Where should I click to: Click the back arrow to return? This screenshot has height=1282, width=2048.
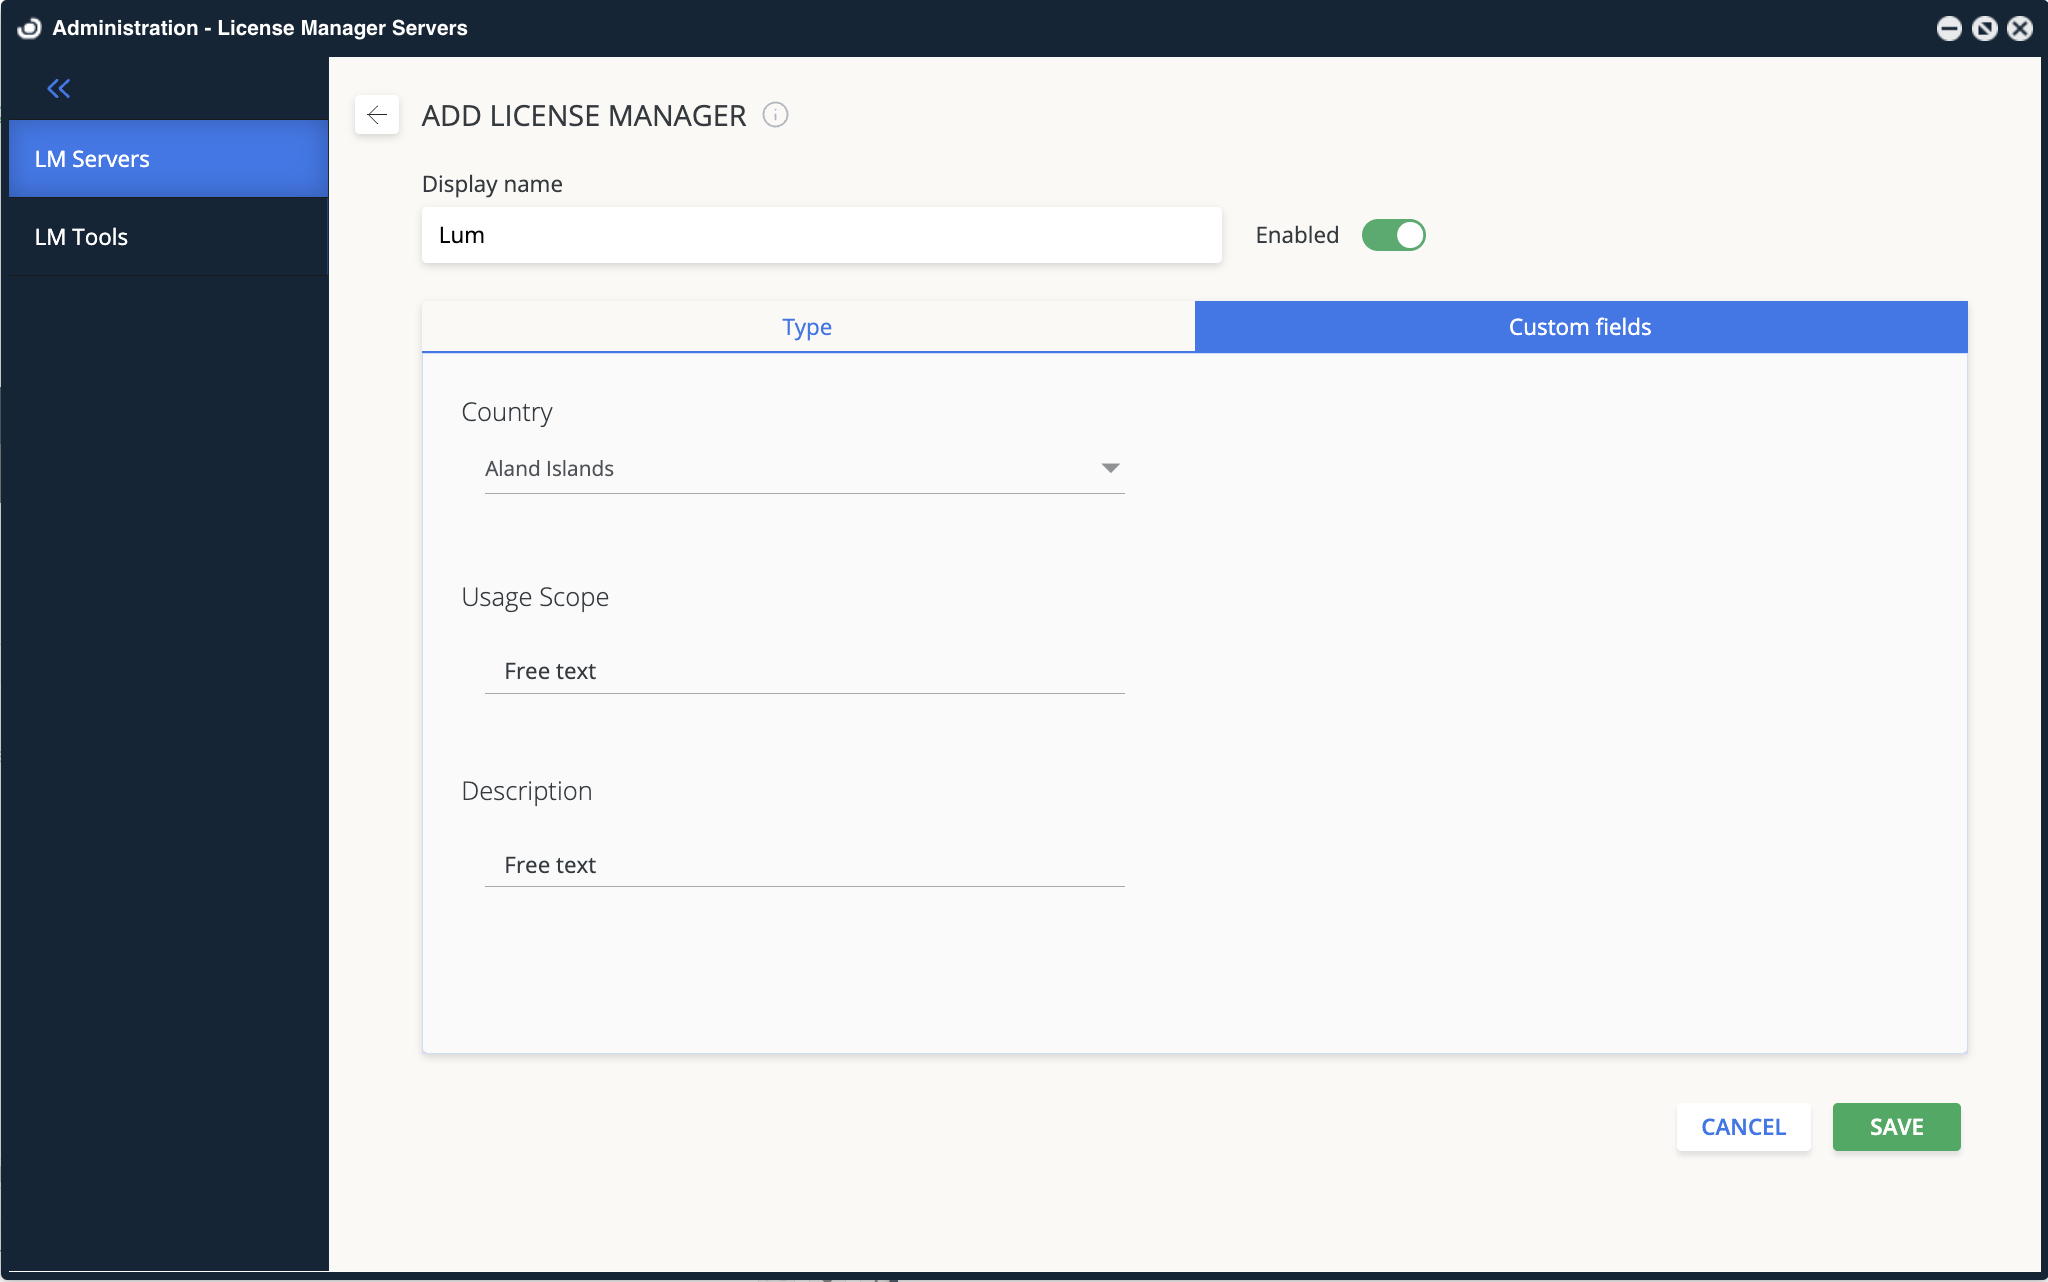[377, 114]
